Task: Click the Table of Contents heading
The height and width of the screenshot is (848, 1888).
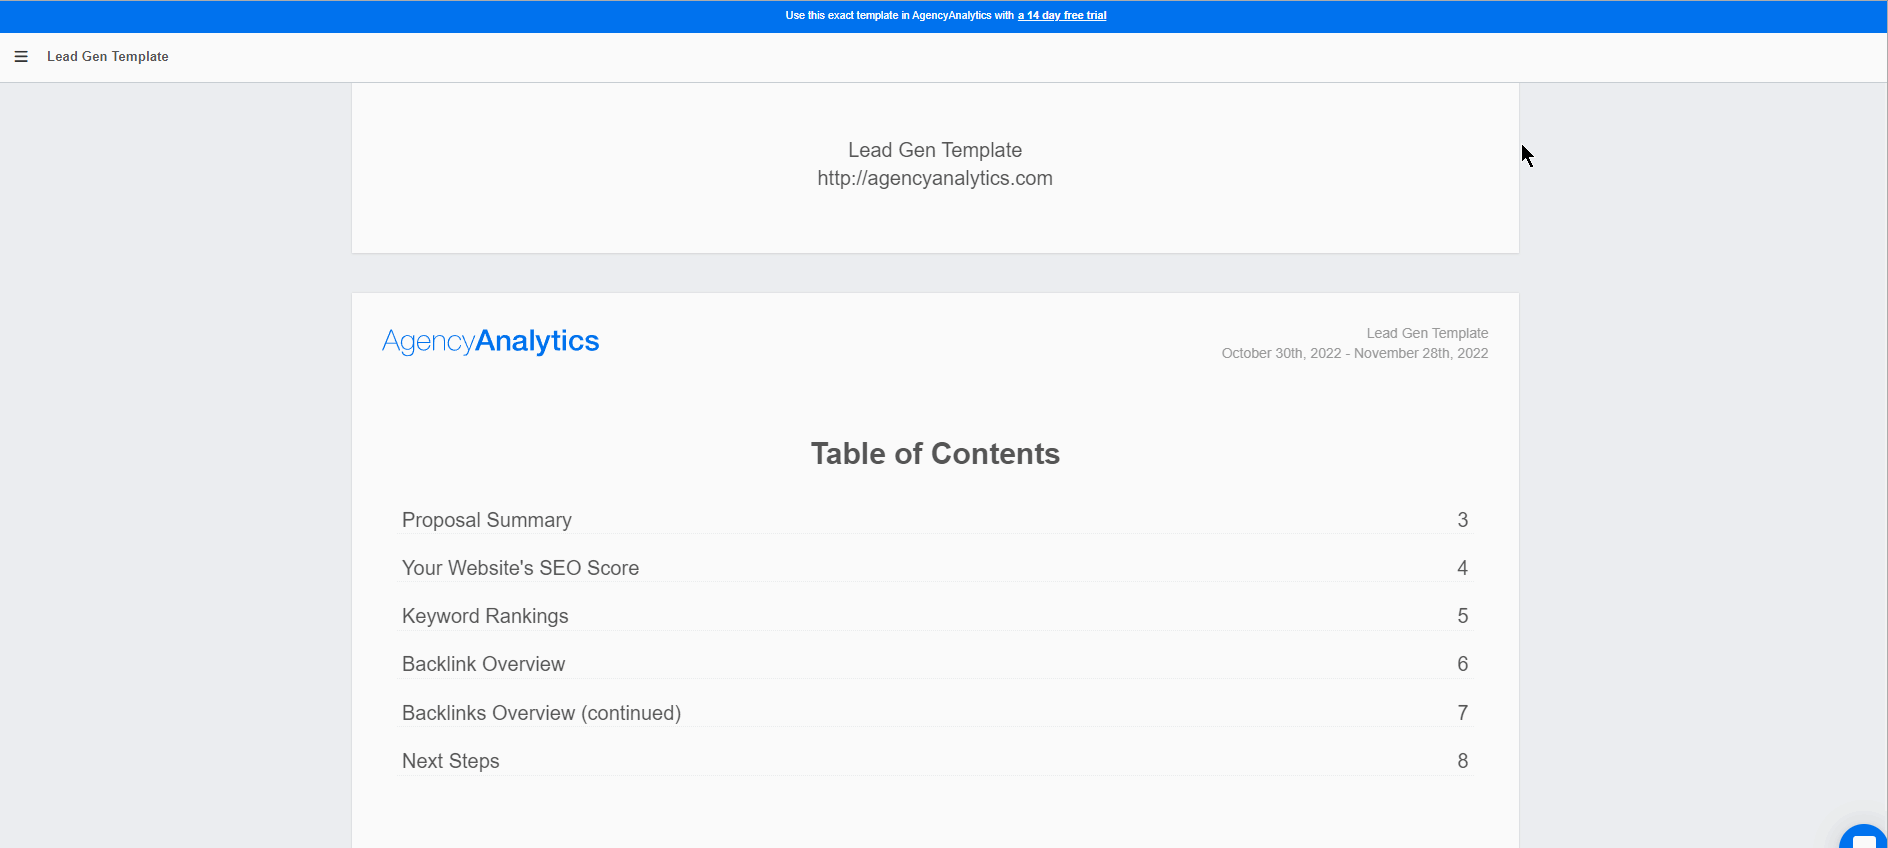Action: click(935, 454)
